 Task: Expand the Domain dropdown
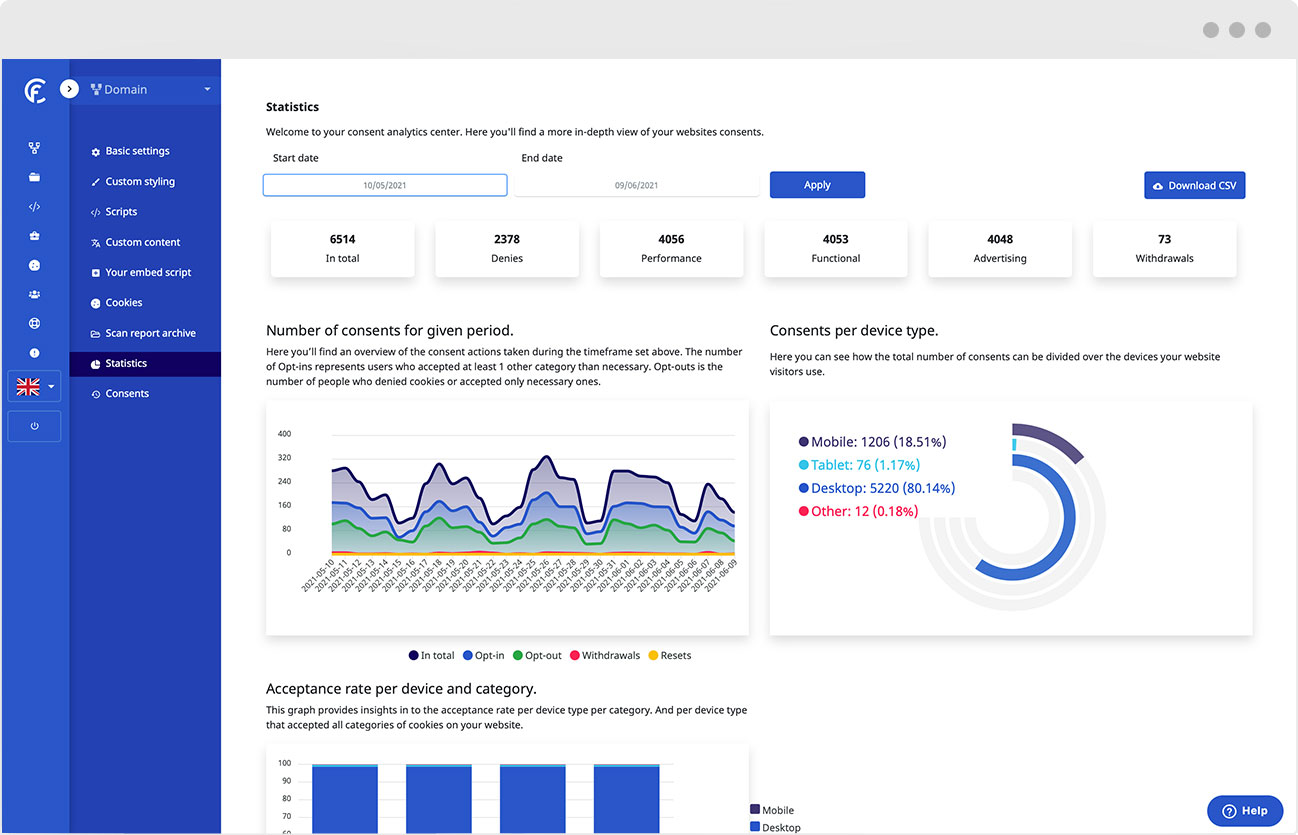pyautogui.click(x=150, y=90)
